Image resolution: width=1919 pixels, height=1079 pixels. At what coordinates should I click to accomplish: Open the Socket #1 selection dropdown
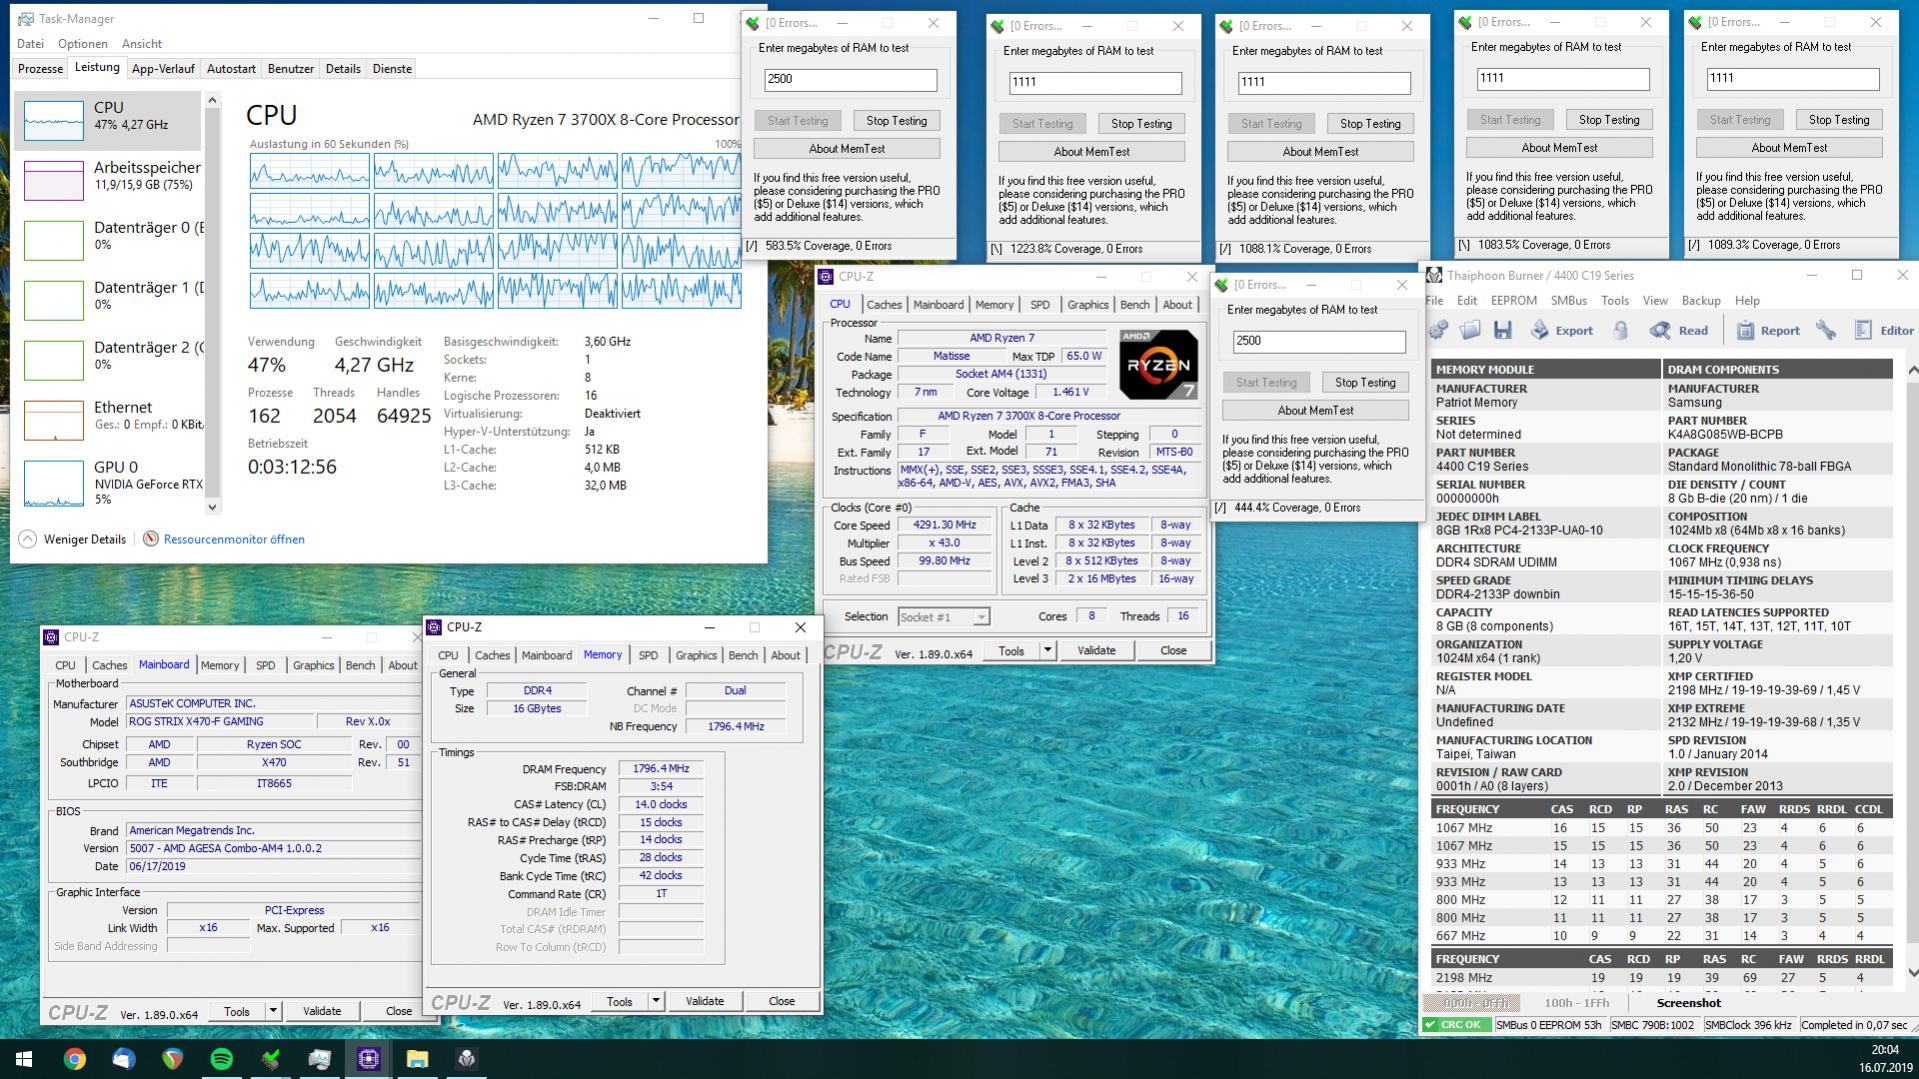(981, 617)
